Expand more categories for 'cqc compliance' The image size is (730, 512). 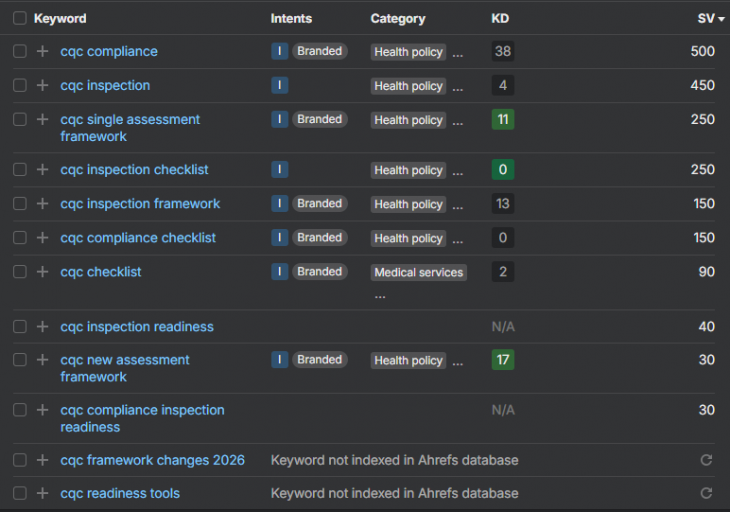(x=458, y=55)
